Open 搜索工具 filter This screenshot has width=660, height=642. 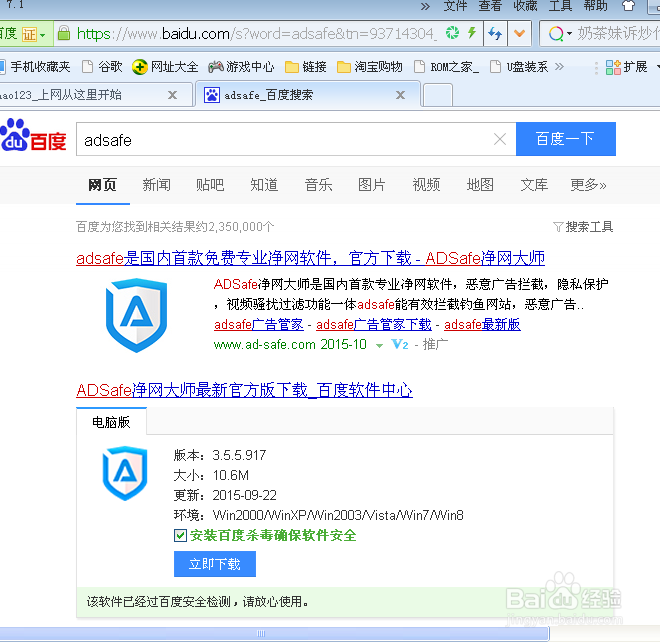pyautogui.click(x=583, y=227)
